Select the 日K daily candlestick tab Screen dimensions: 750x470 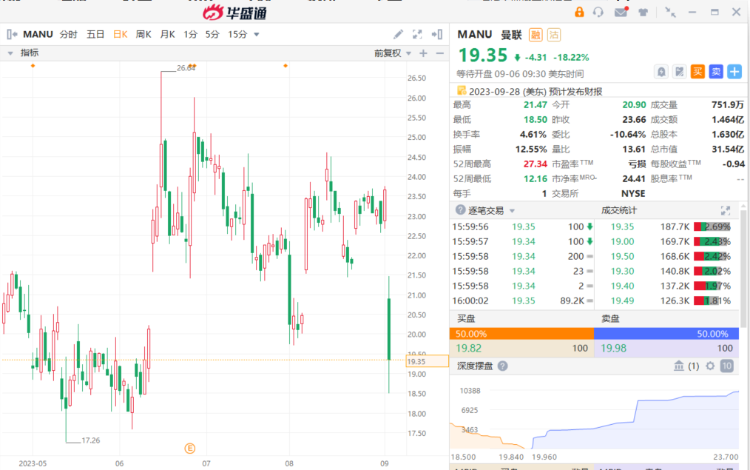[120, 34]
